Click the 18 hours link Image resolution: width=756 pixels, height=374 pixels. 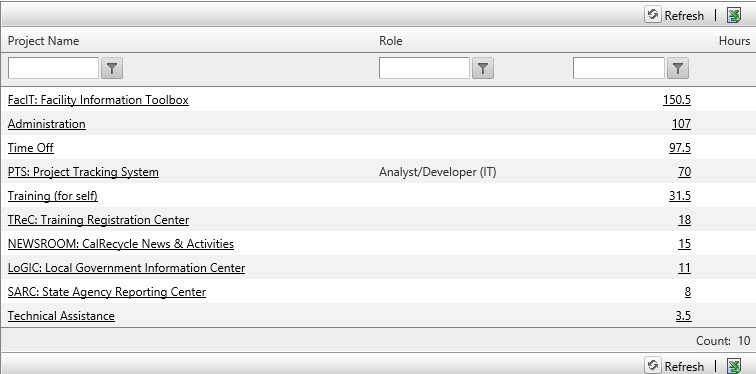point(684,220)
